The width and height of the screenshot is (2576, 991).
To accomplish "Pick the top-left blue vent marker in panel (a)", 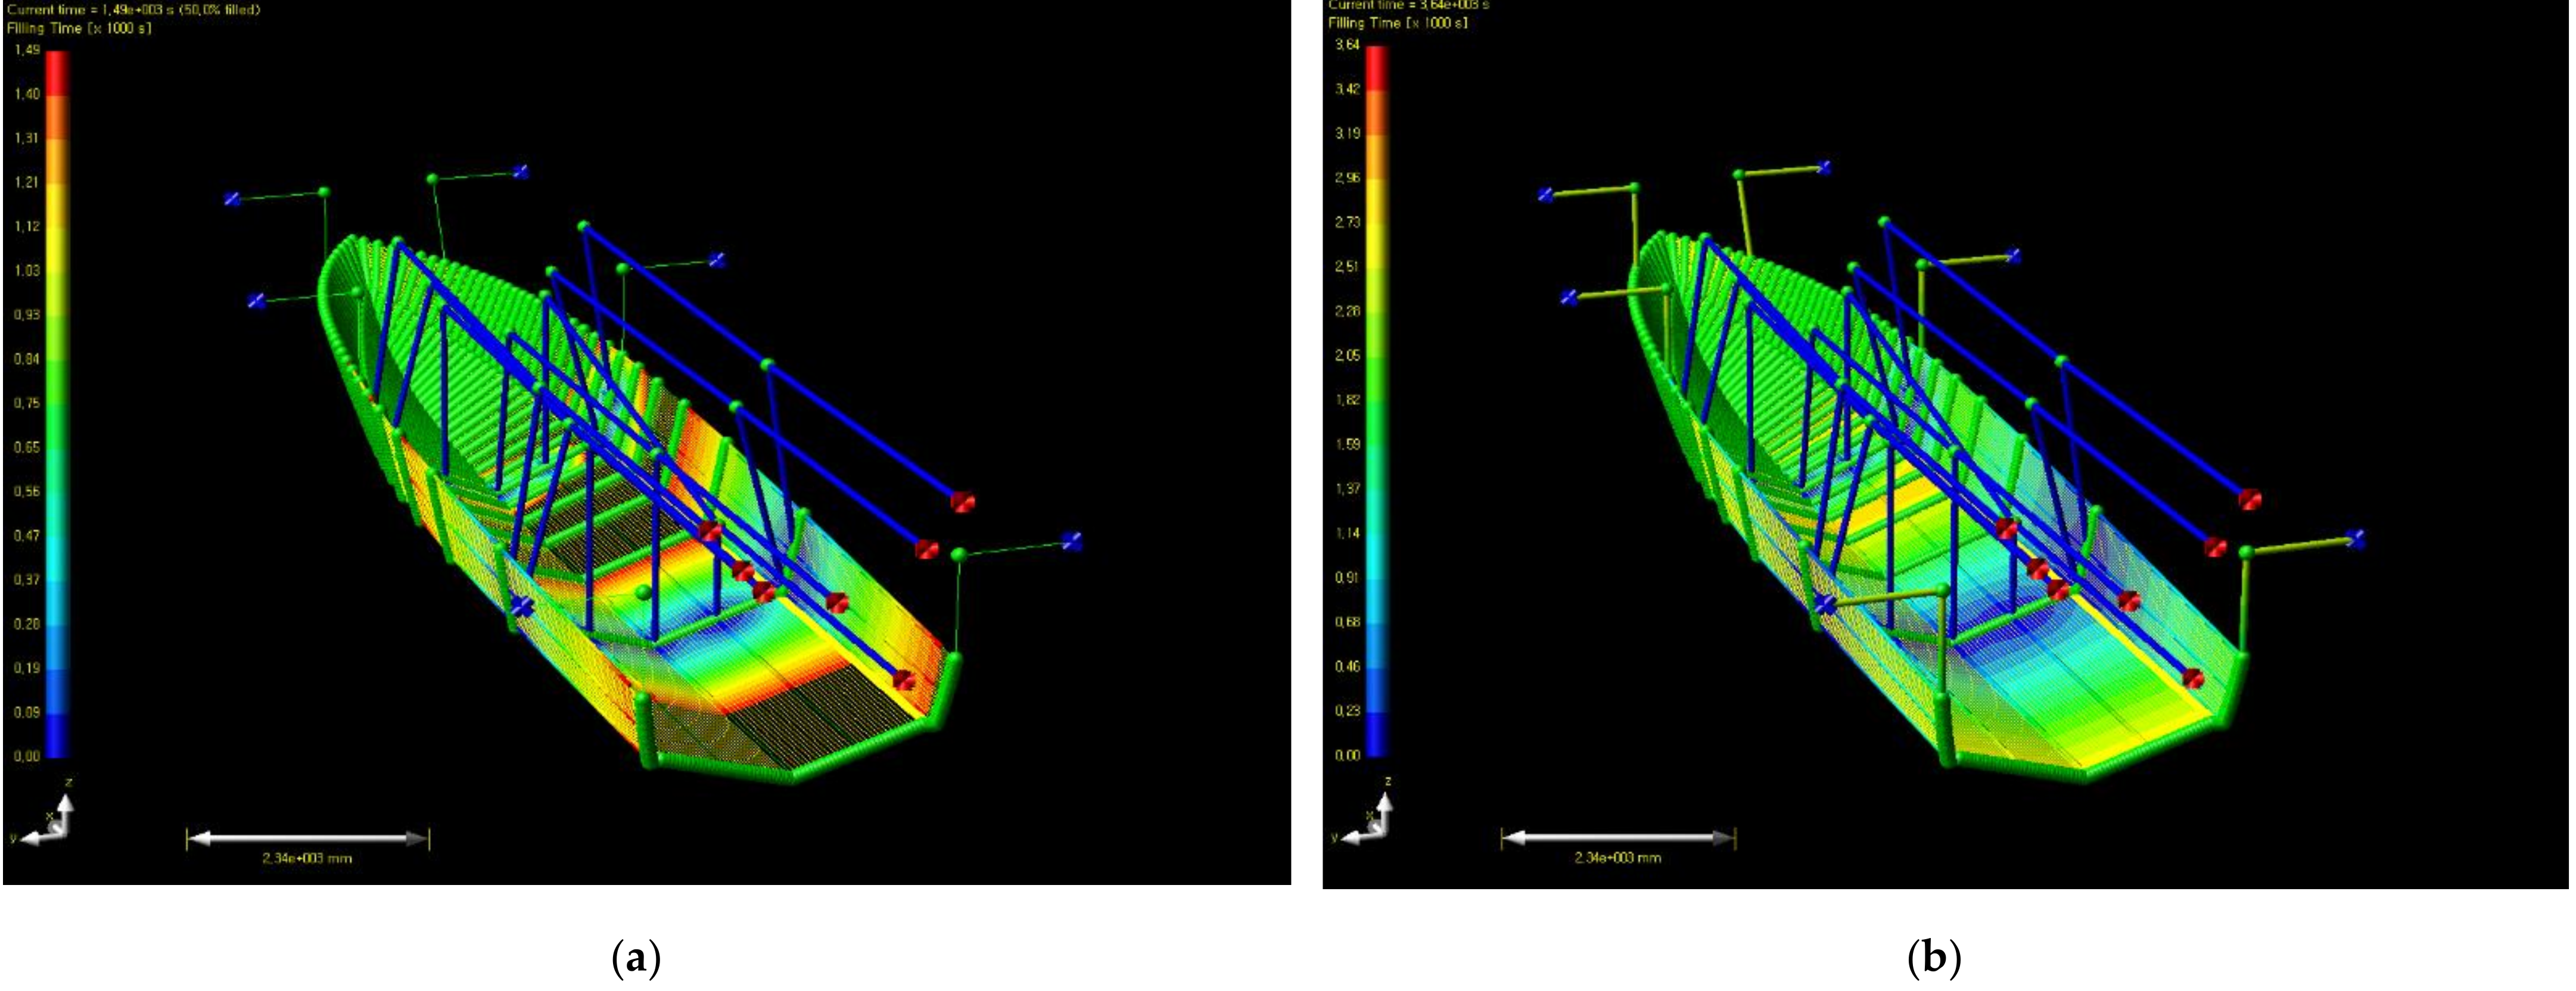I will pos(233,199).
